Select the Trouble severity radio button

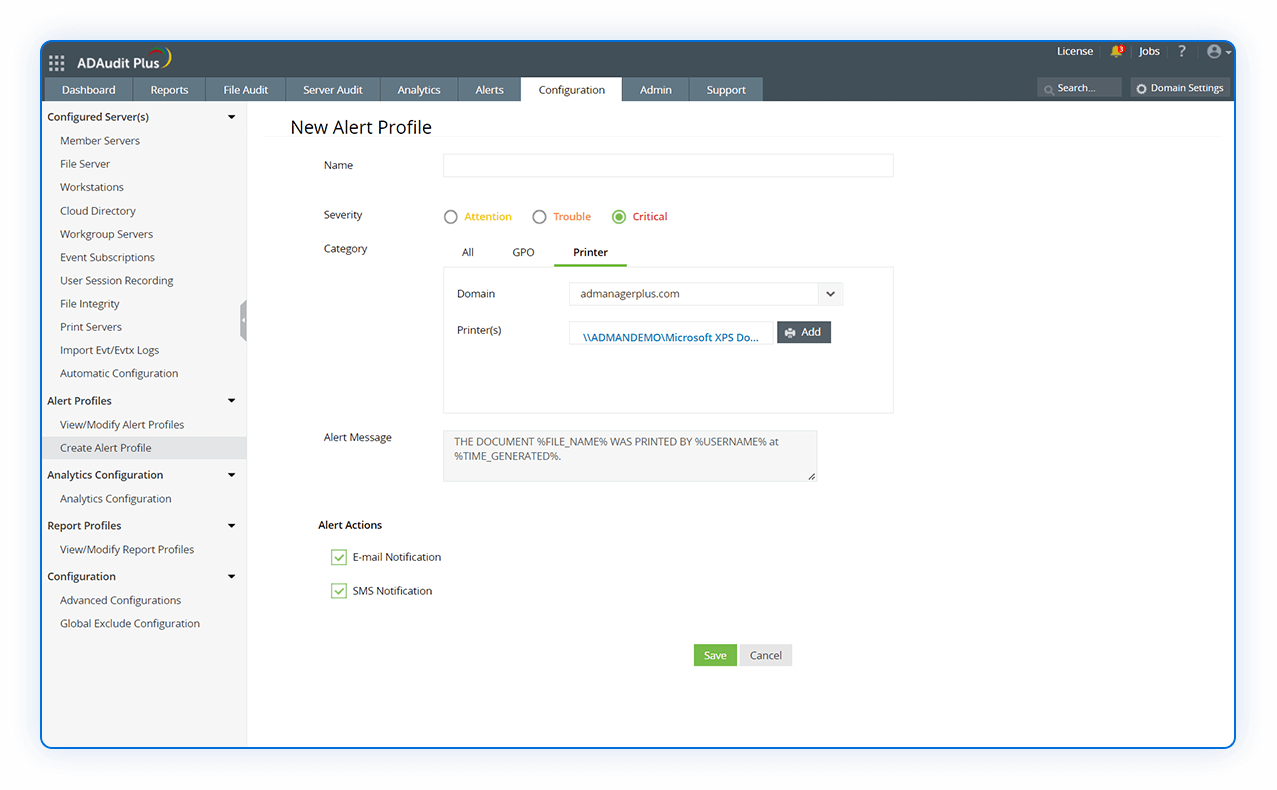[539, 217]
